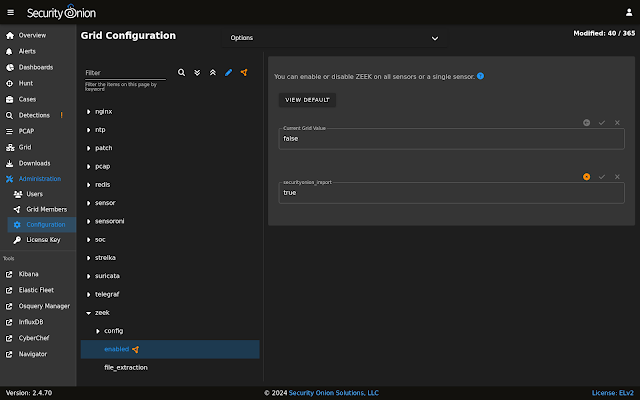Collapse all settings with double-up arrows
Screen dimensions: 640x400
click(x=213, y=72)
